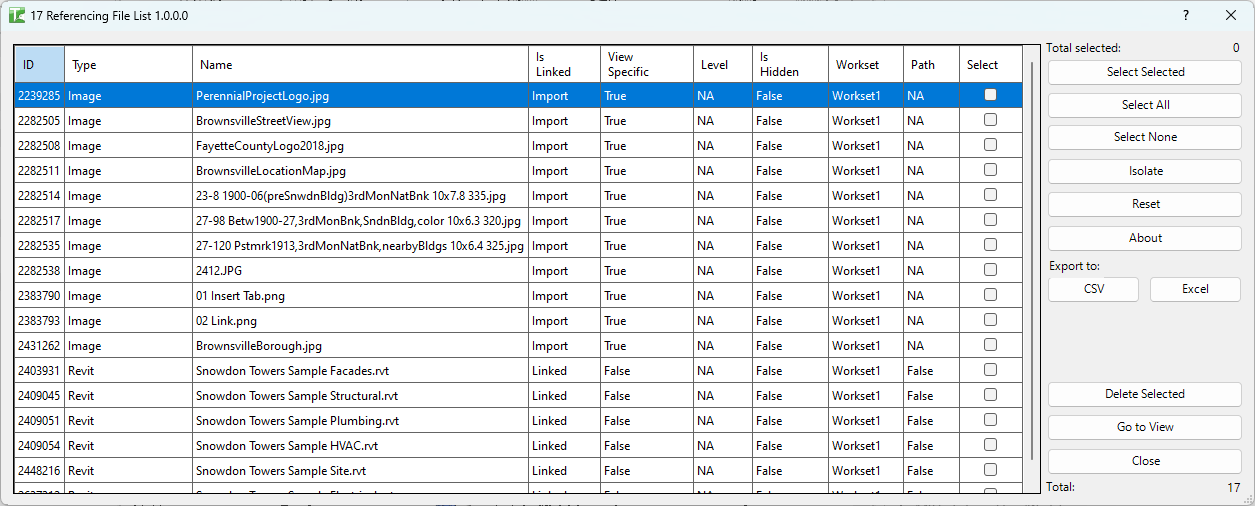The width and height of the screenshot is (1255, 506).
Task: Select the PerennialProjectLogo.jpg name cell
Action: (360, 96)
